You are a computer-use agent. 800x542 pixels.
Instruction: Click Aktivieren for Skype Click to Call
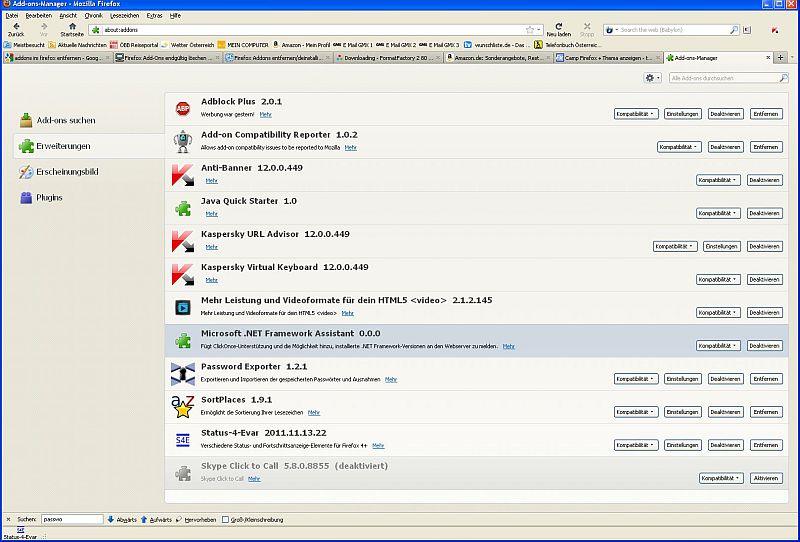click(765, 478)
